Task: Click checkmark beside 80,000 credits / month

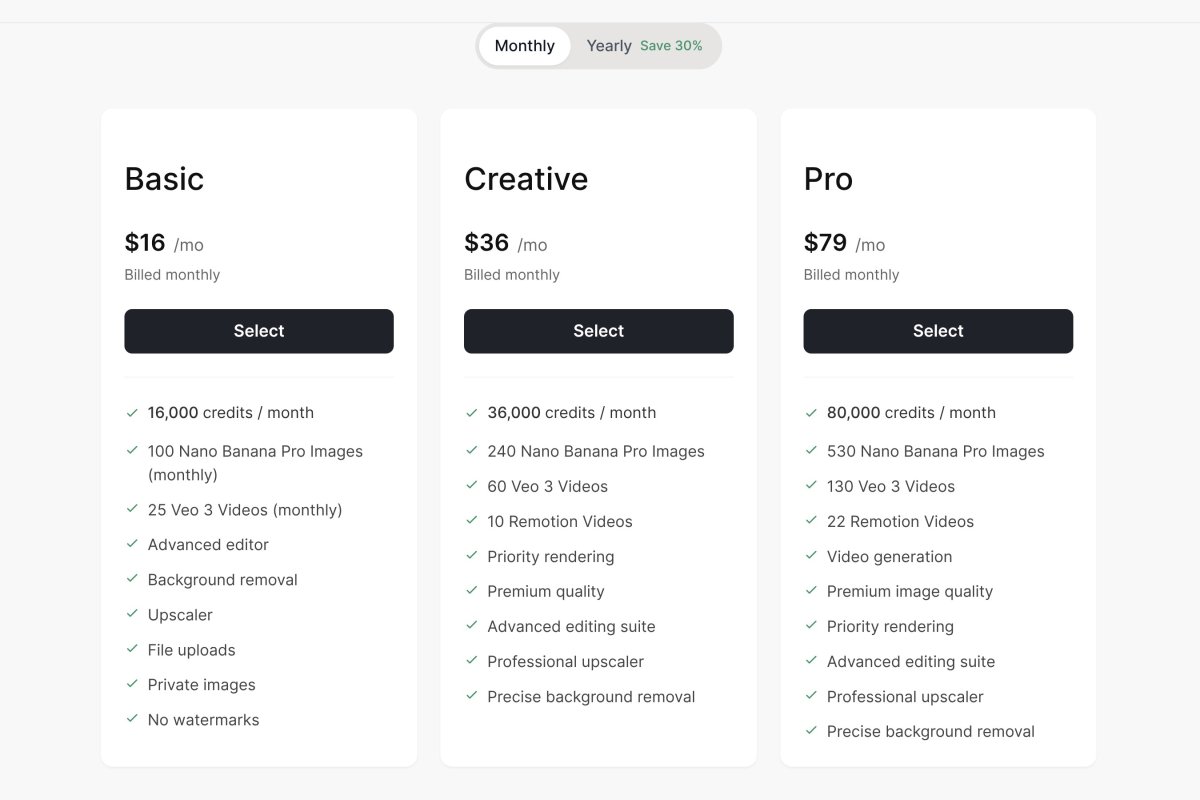Action: click(812, 412)
